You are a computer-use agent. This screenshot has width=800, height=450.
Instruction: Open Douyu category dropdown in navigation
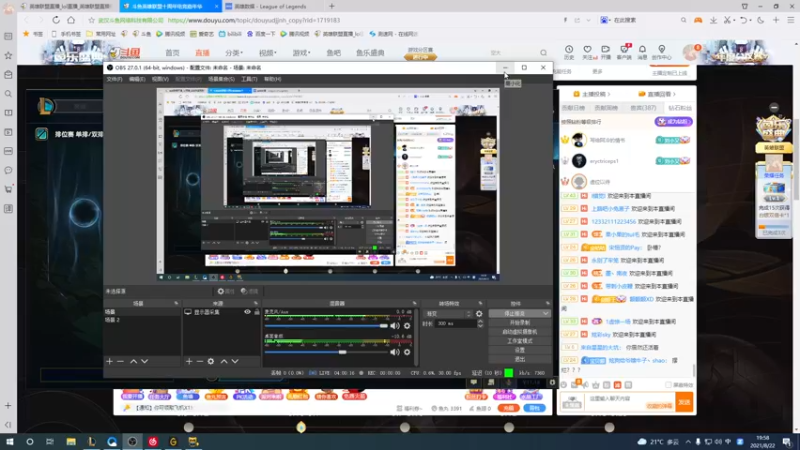point(234,53)
